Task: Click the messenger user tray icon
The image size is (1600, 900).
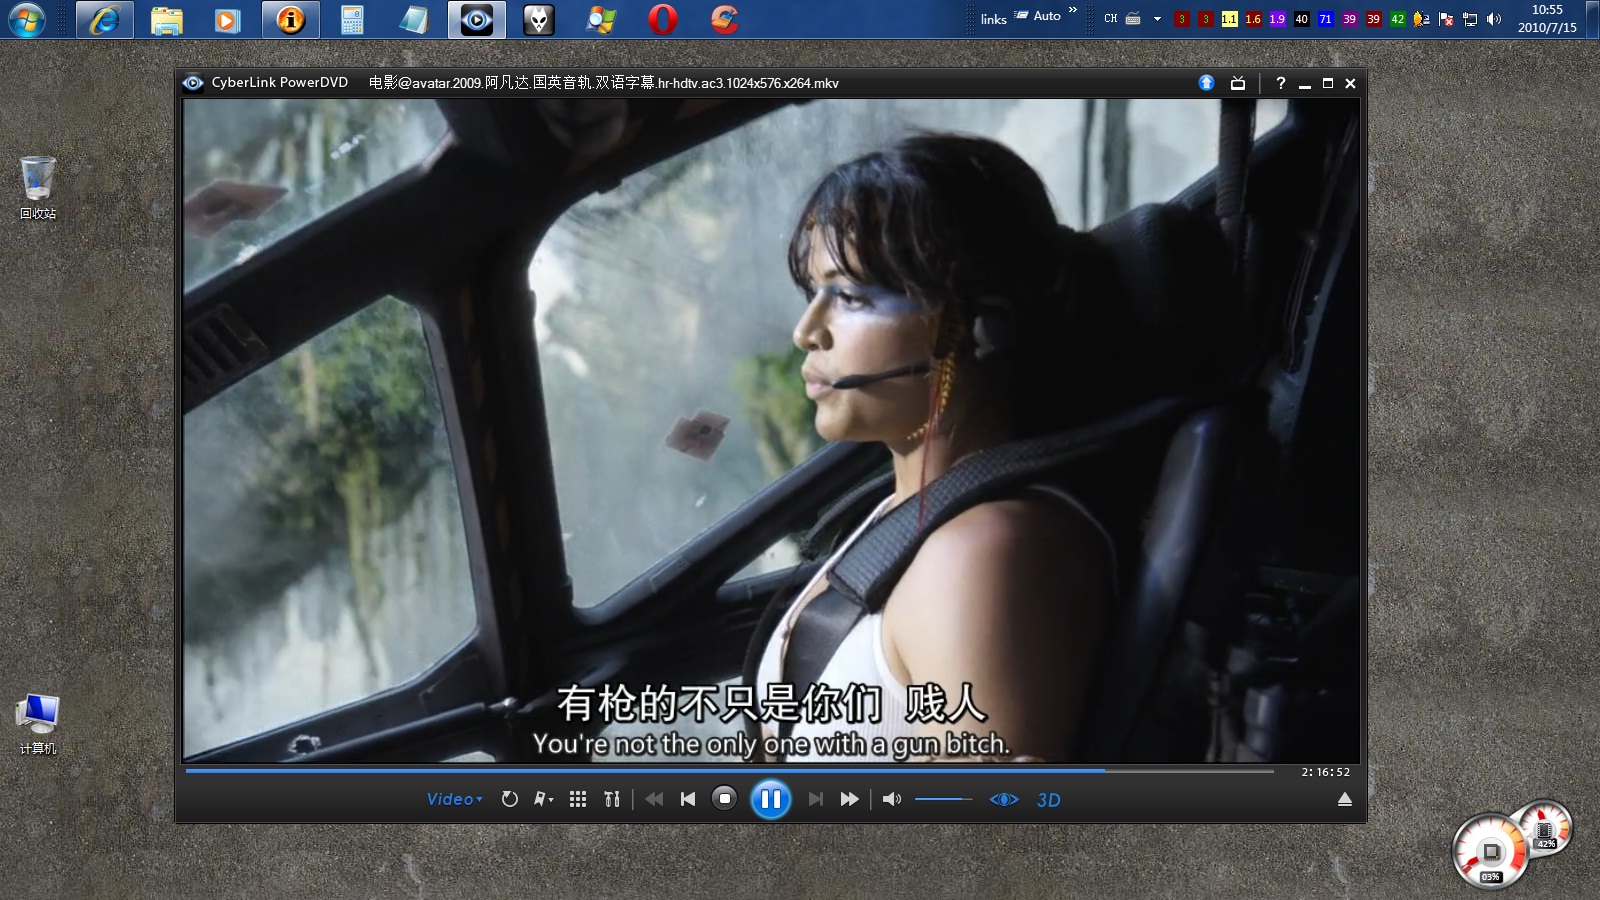Action: (1421, 19)
